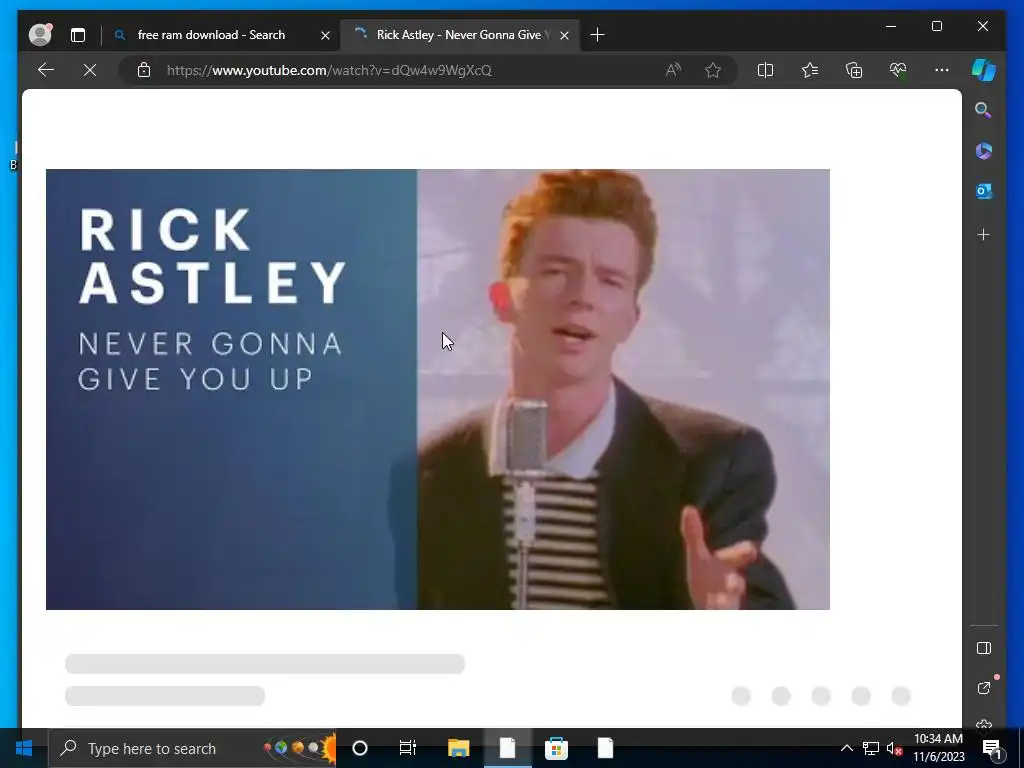Open the muted volume tray icon
This screenshot has width=1024, height=768.
click(895, 748)
